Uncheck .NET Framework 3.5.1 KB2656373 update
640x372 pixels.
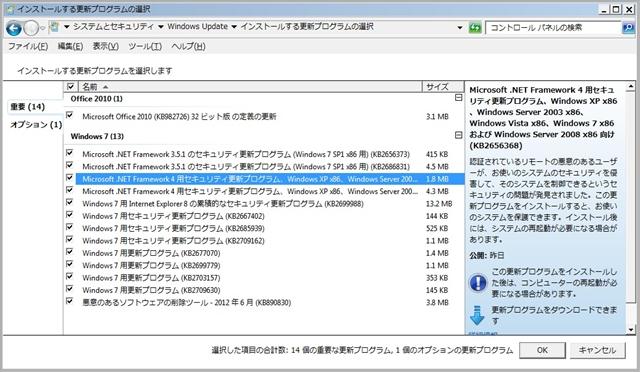[69, 153]
